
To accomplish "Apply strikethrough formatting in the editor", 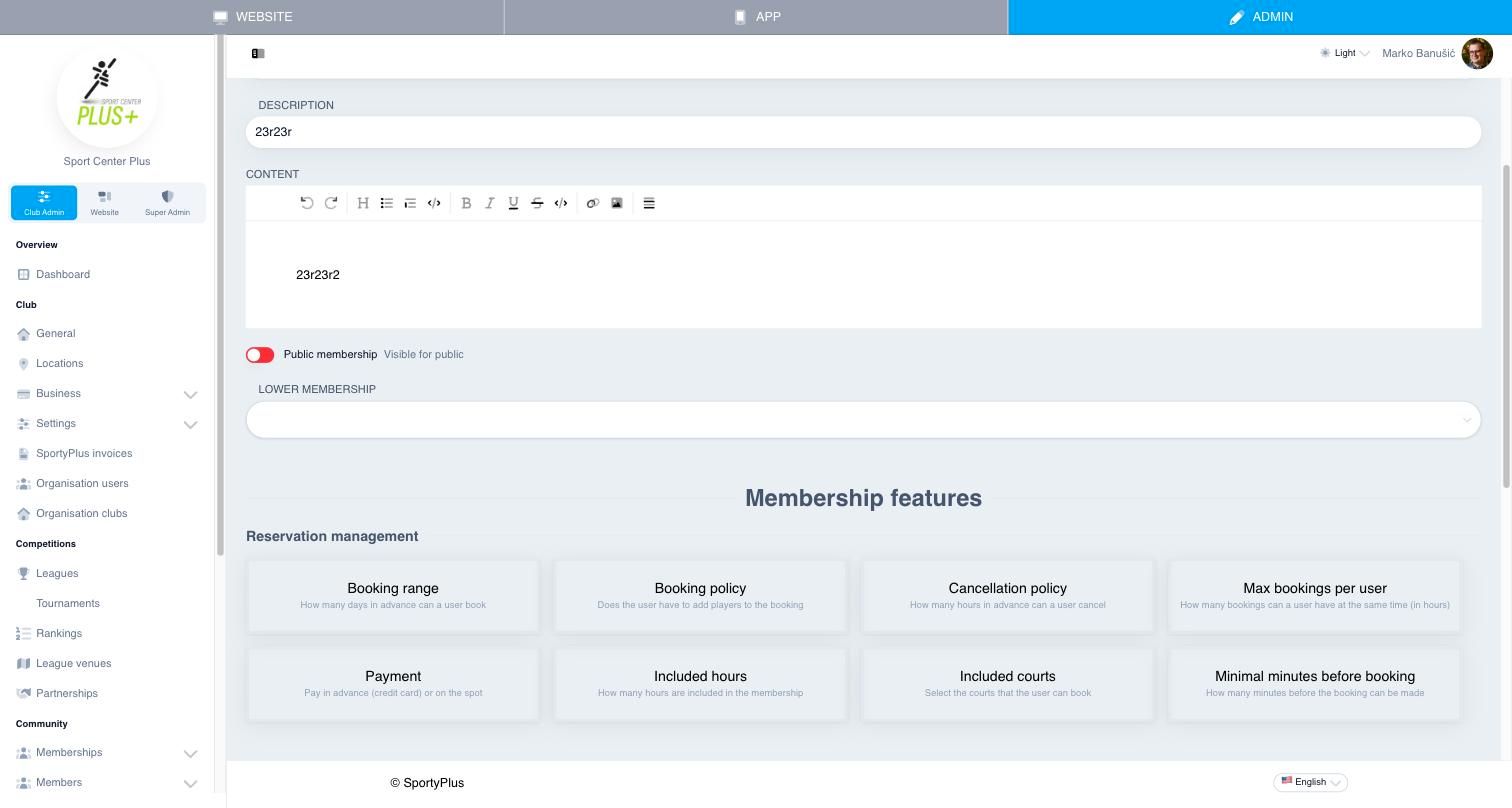I will point(537,203).
